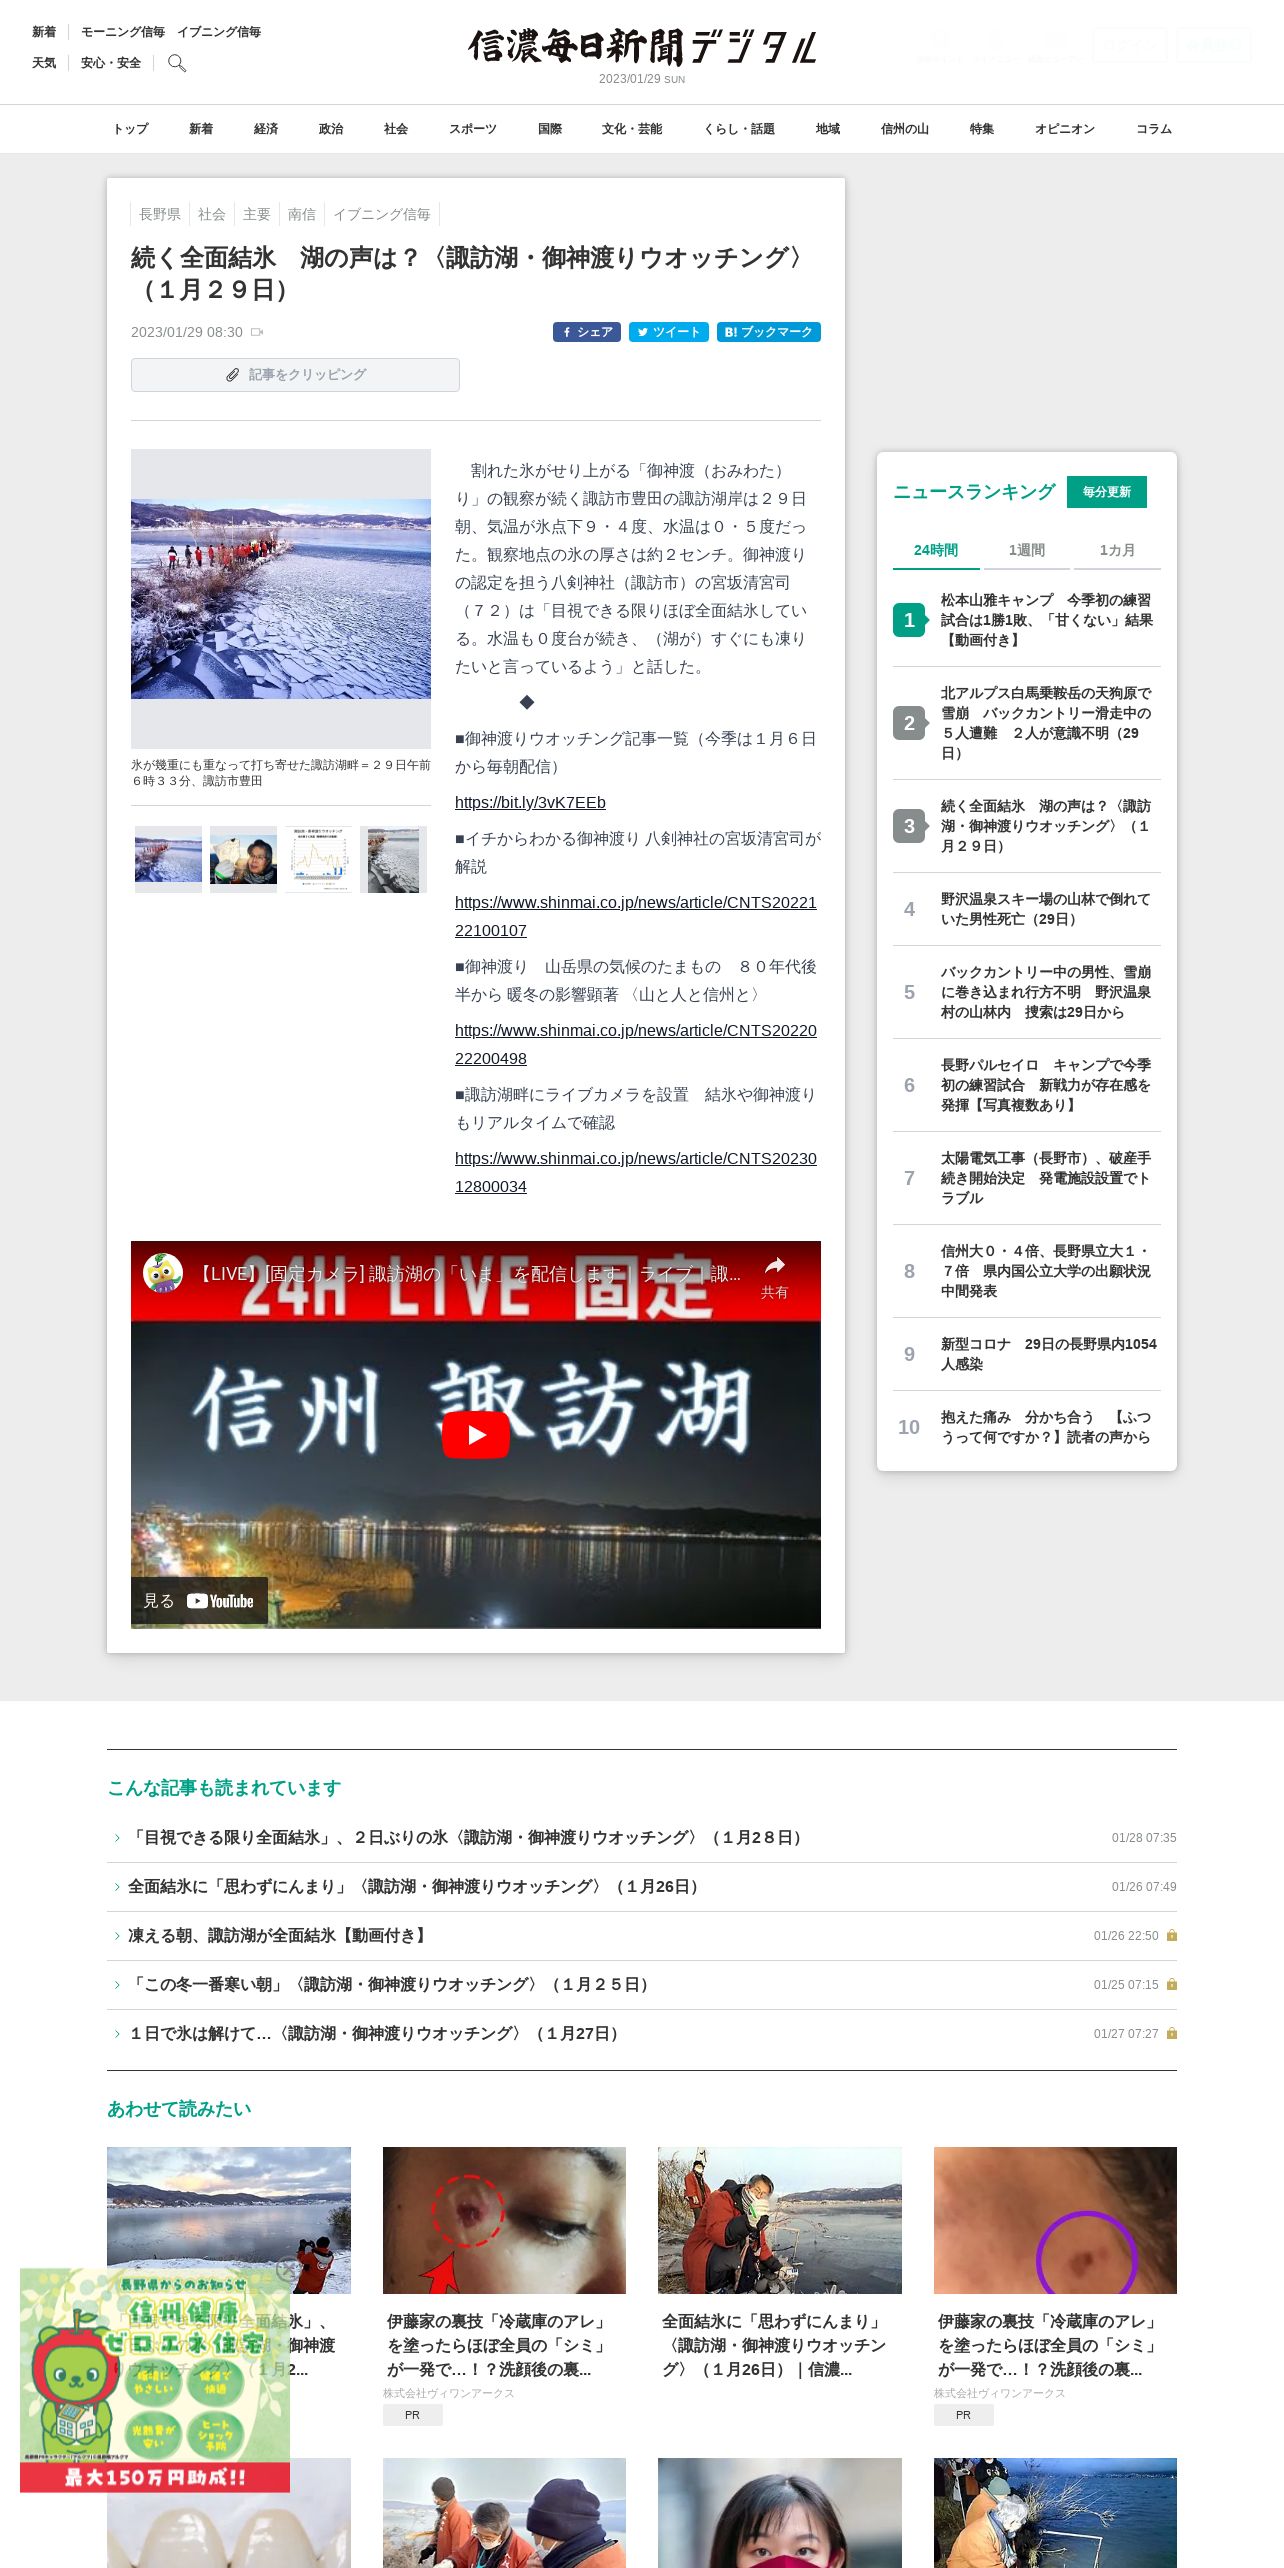Open トップ in main navigation
This screenshot has width=1284, height=2568.
(x=130, y=129)
